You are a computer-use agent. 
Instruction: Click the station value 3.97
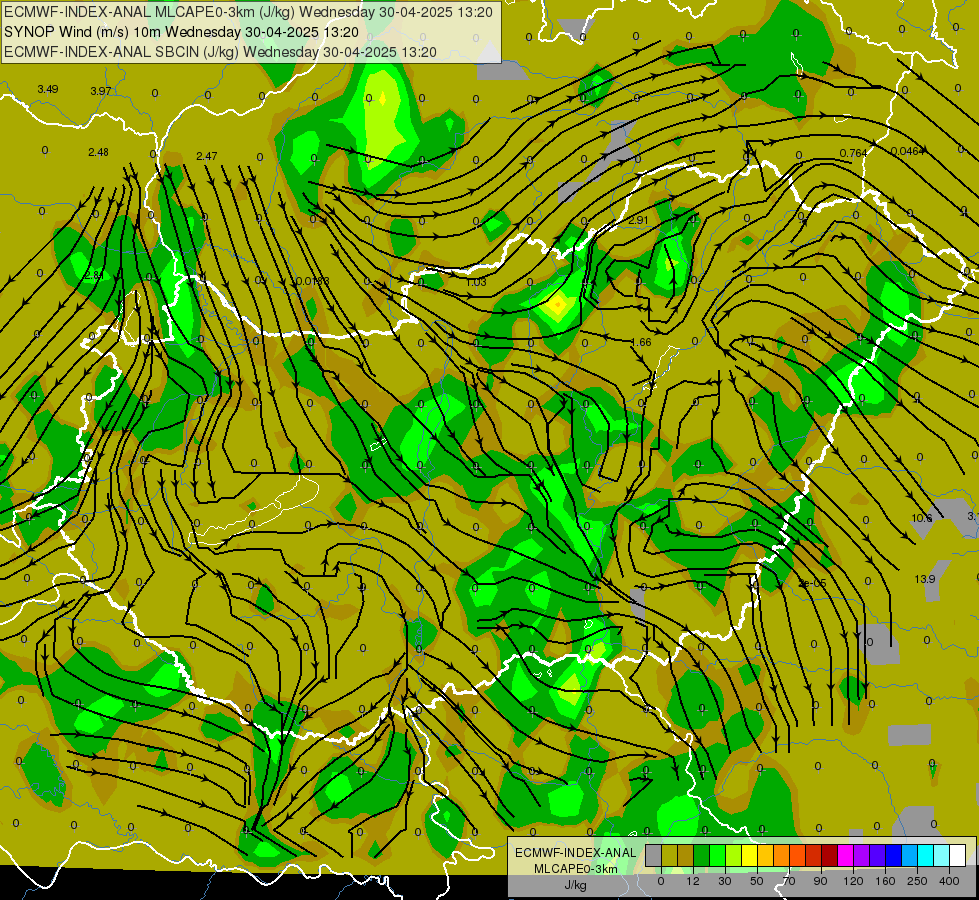101,91
